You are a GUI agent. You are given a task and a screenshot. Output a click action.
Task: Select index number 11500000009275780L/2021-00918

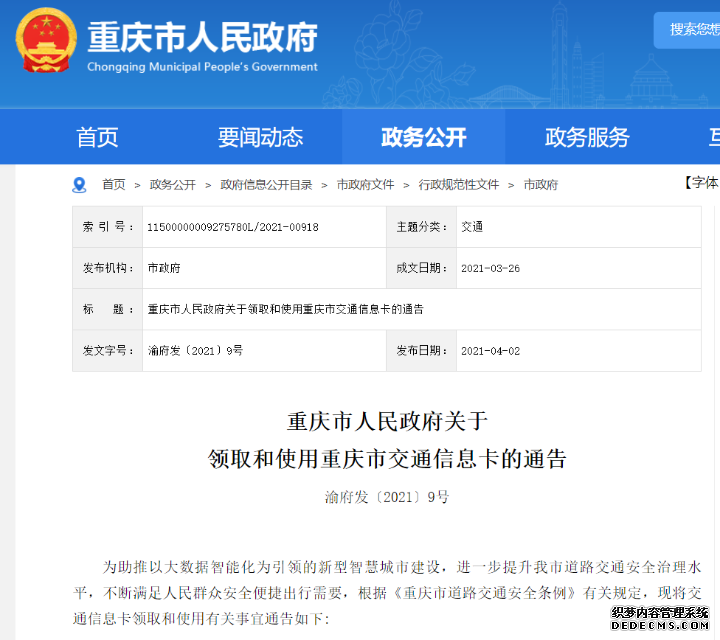point(233,227)
